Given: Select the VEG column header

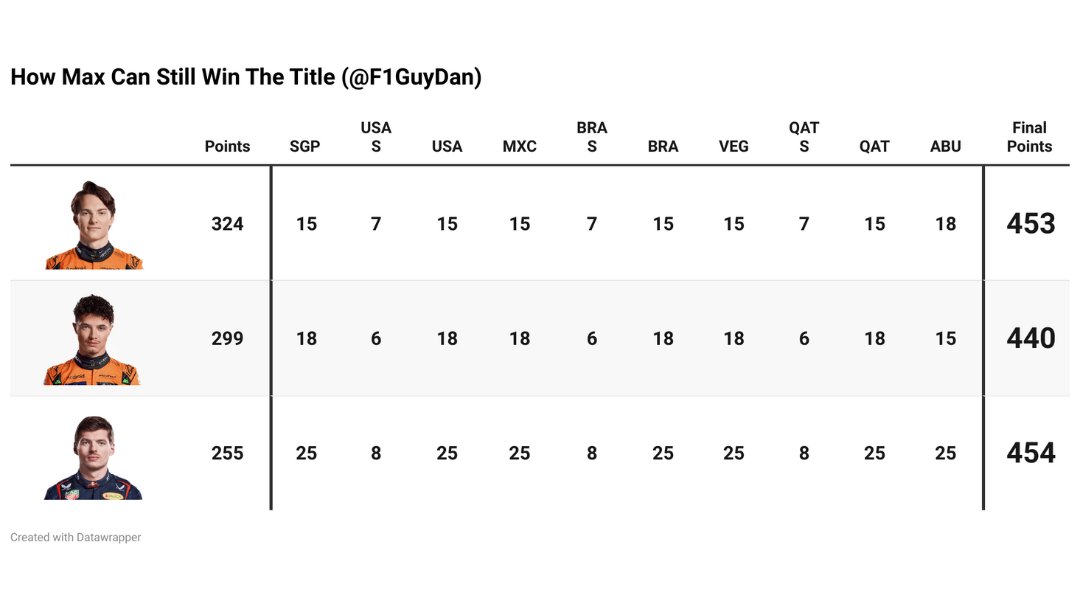Looking at the screenshot, I should tap(734, 146).
